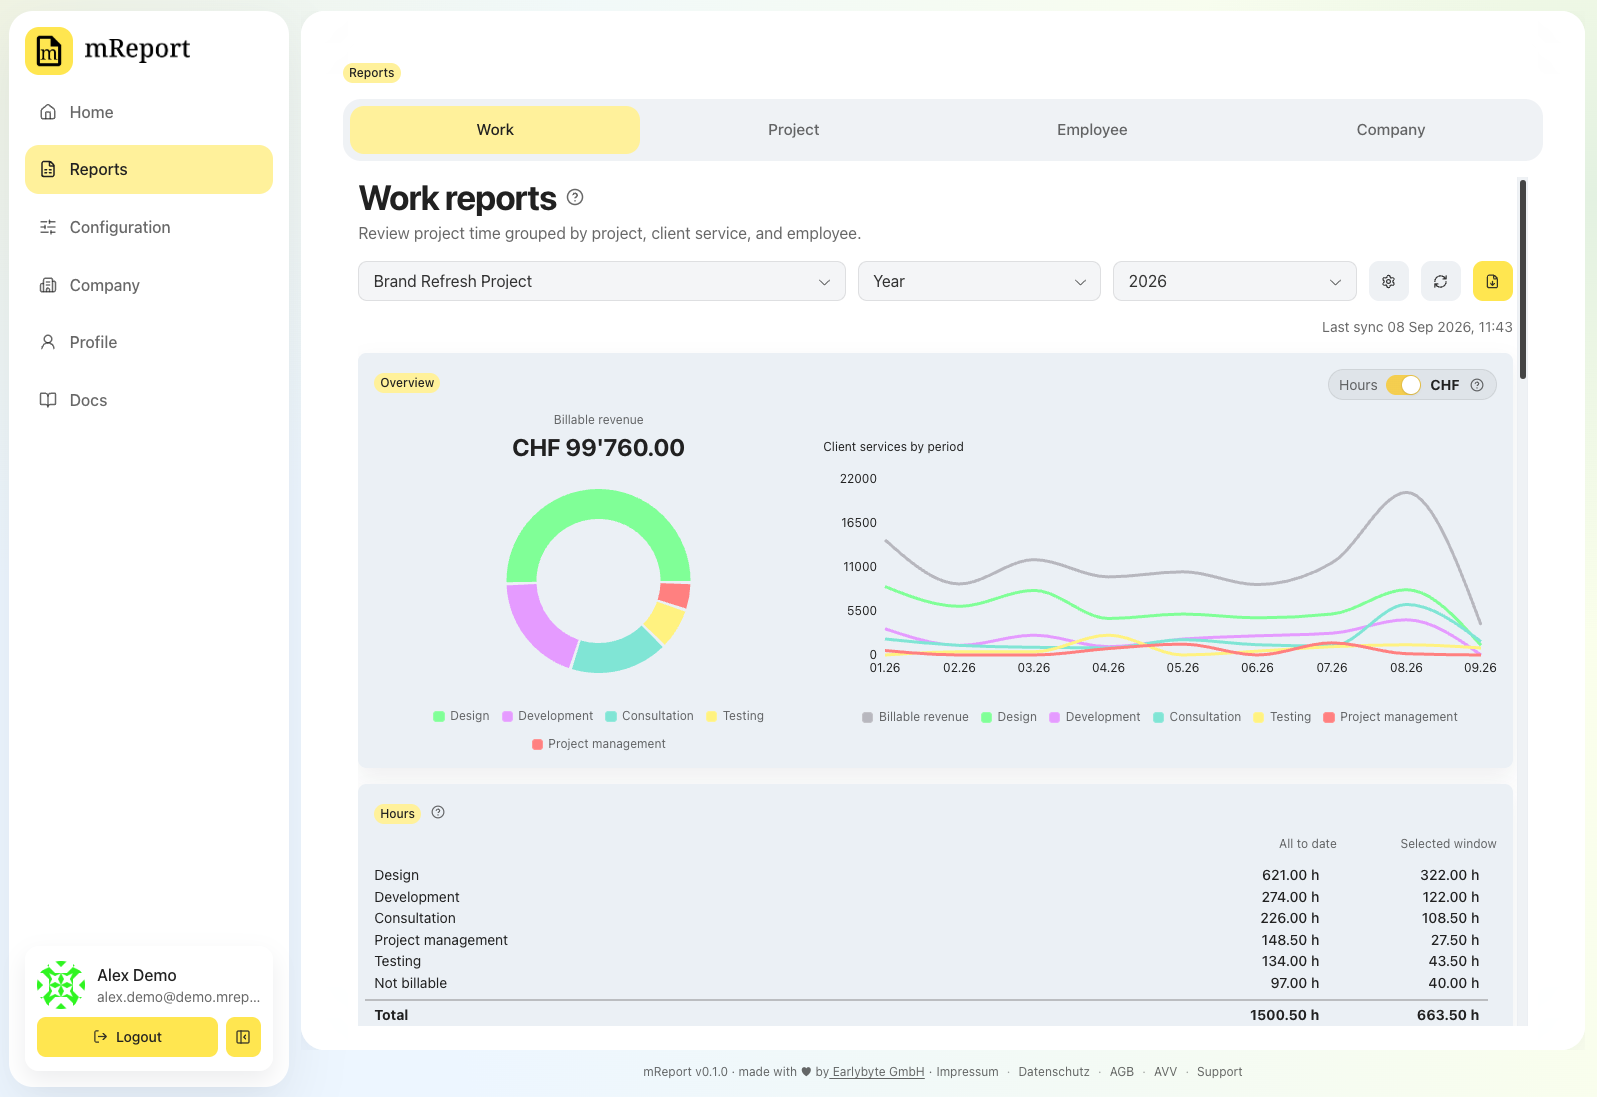Click the Total 1500.50 h value
The height and width of the screenshot is (1097, 1597).
pyautogui.click(x=1284, y=1015)
